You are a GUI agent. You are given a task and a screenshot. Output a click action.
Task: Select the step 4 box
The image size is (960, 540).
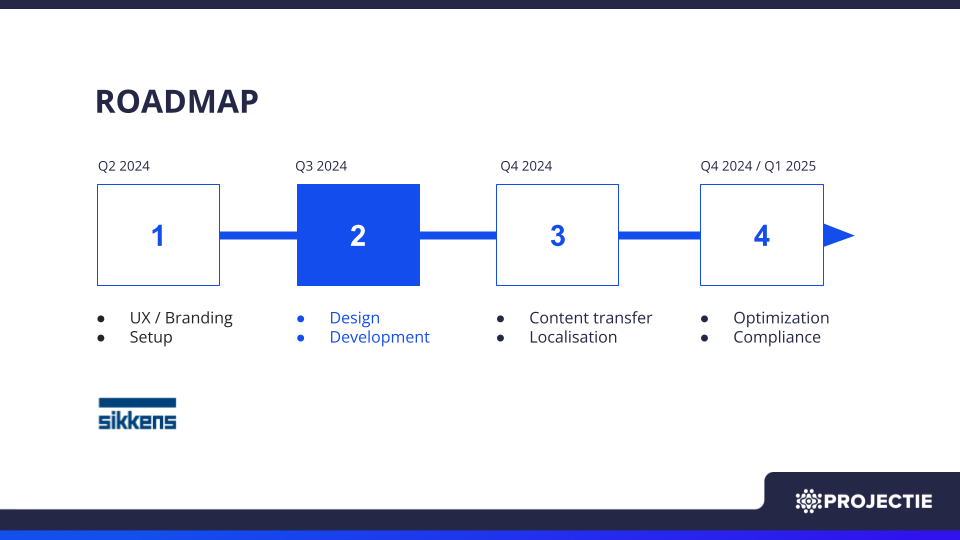[761, 235]
